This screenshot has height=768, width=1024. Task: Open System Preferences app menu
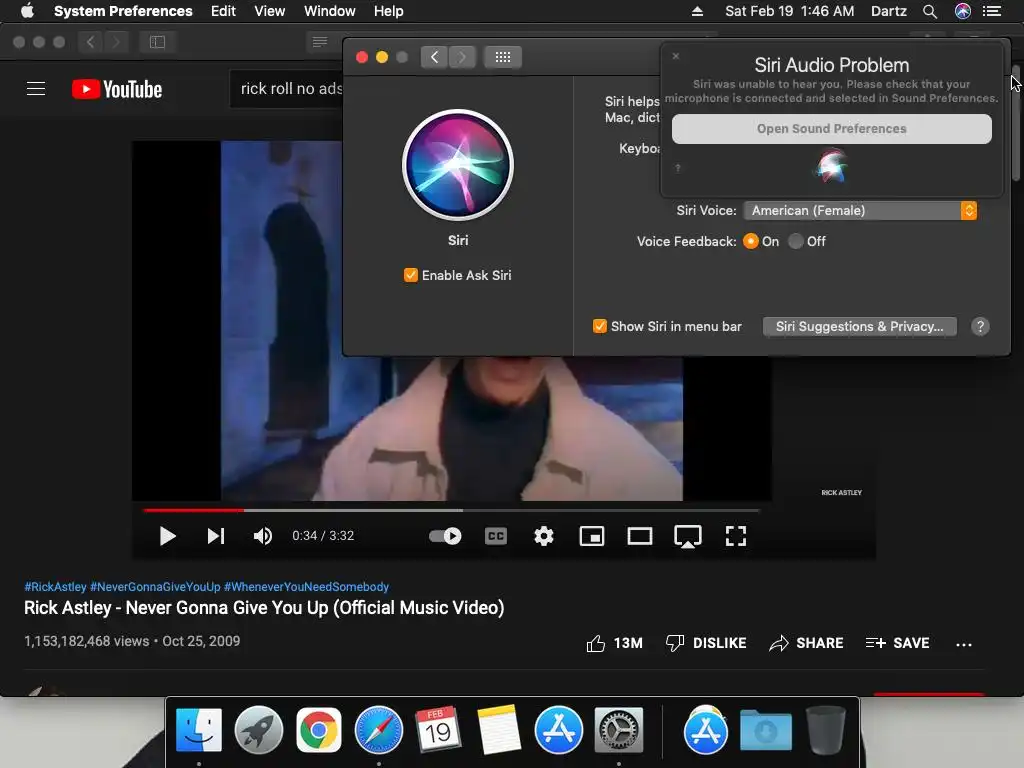(123, 11)
